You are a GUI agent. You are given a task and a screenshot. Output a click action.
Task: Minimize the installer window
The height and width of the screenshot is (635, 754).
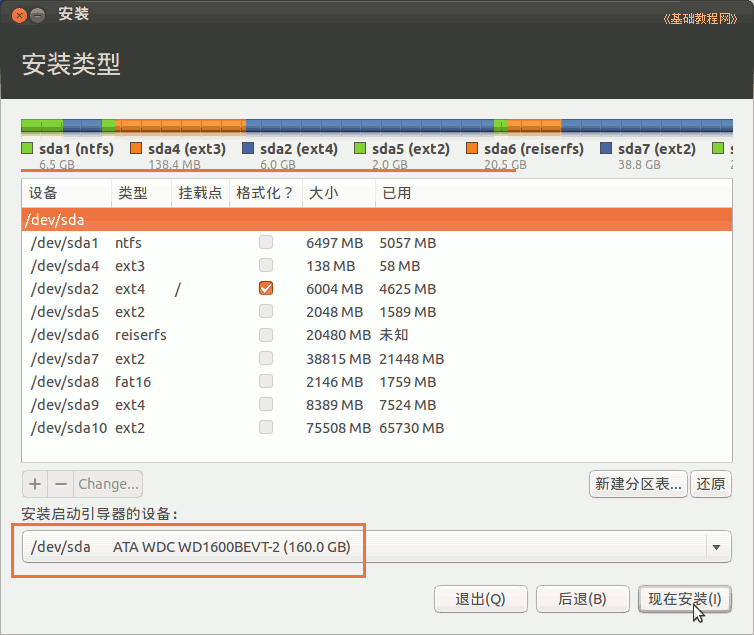point(38,15)
